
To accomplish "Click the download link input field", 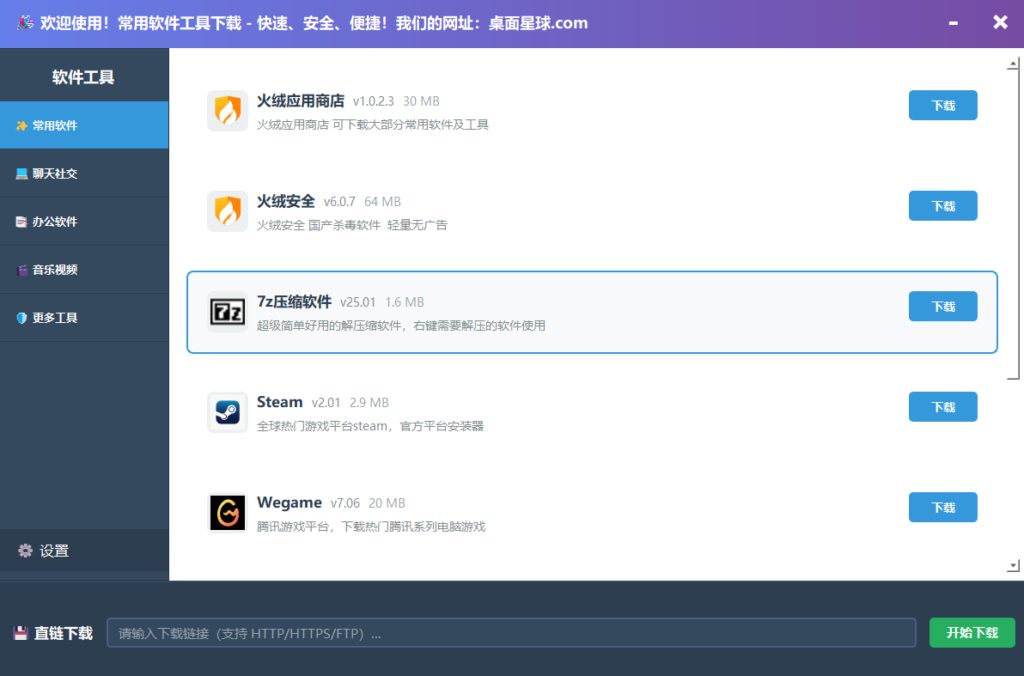I will pos(512,632).
